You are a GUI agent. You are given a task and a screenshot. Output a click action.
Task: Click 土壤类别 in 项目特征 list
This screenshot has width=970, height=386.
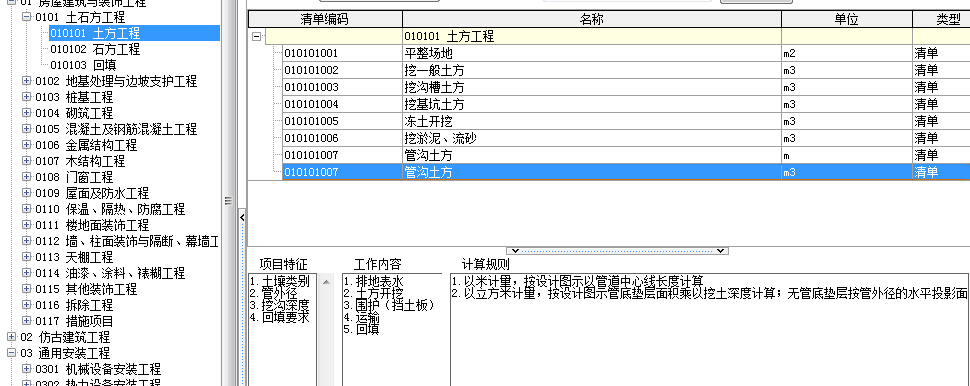tap(280, 281)
